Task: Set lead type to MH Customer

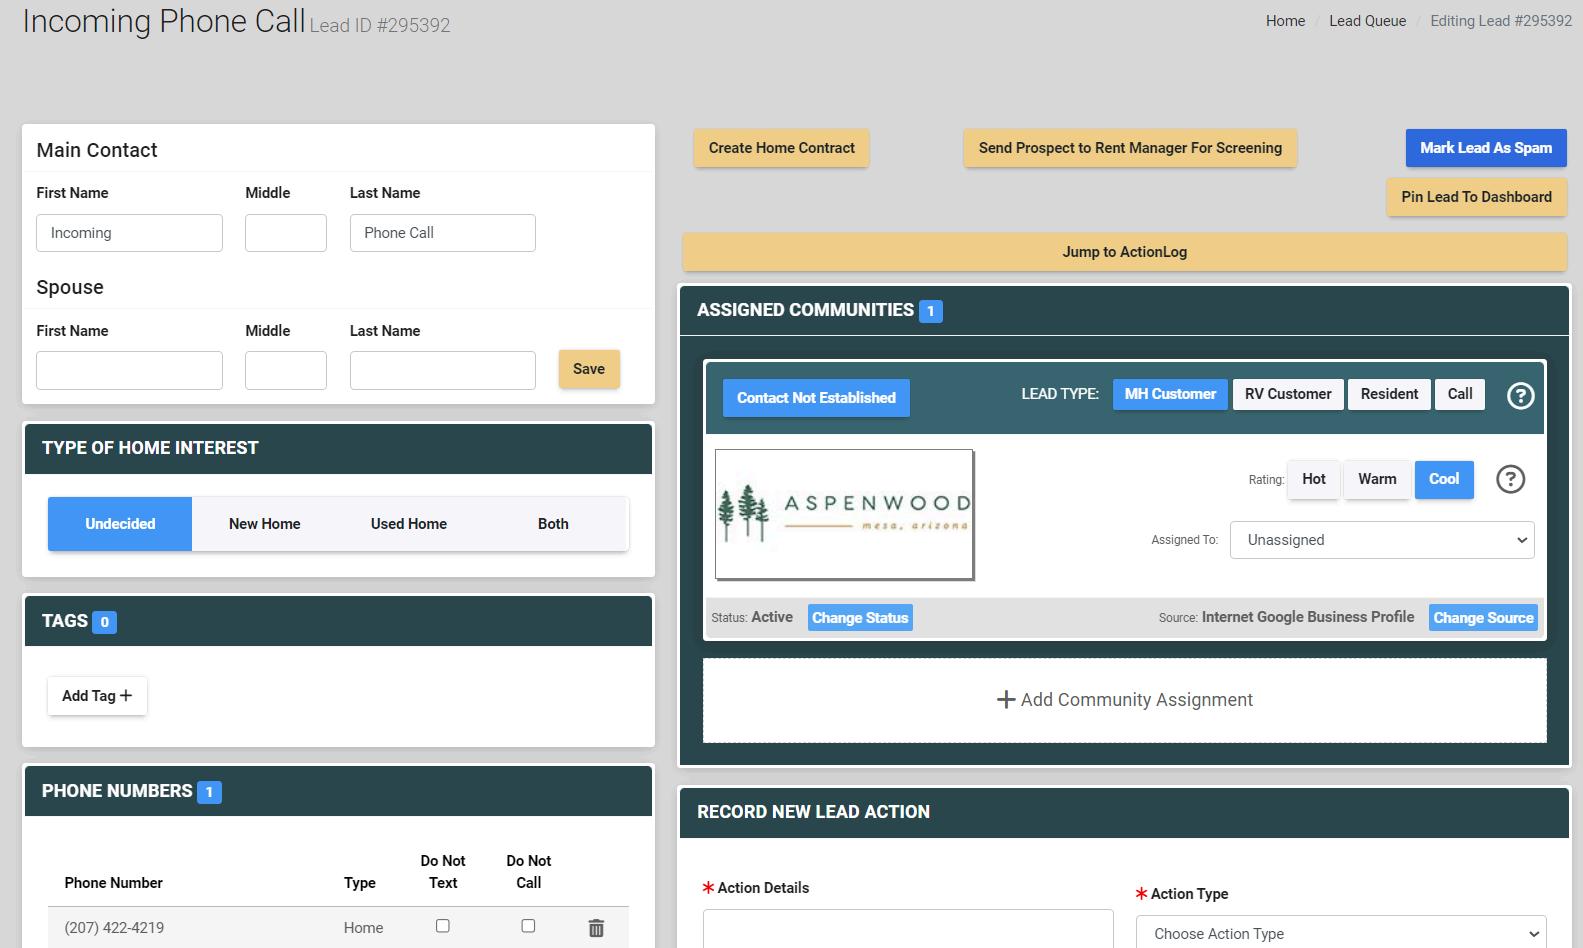Action: tap(1170, 394)
